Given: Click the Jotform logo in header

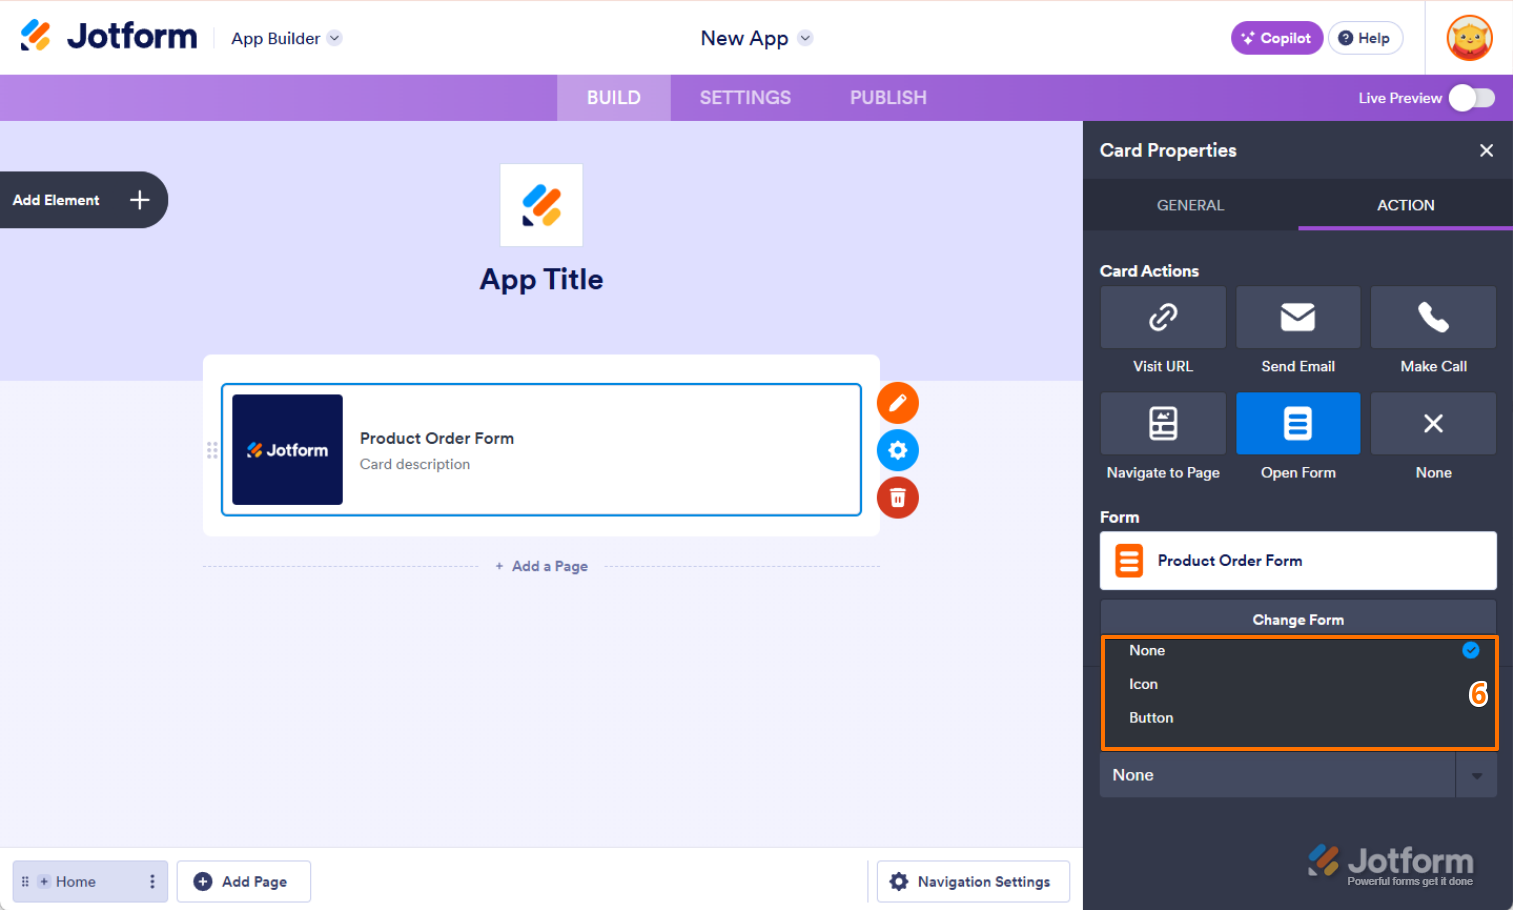Looking at the screenshot, I should click(109, 36).
